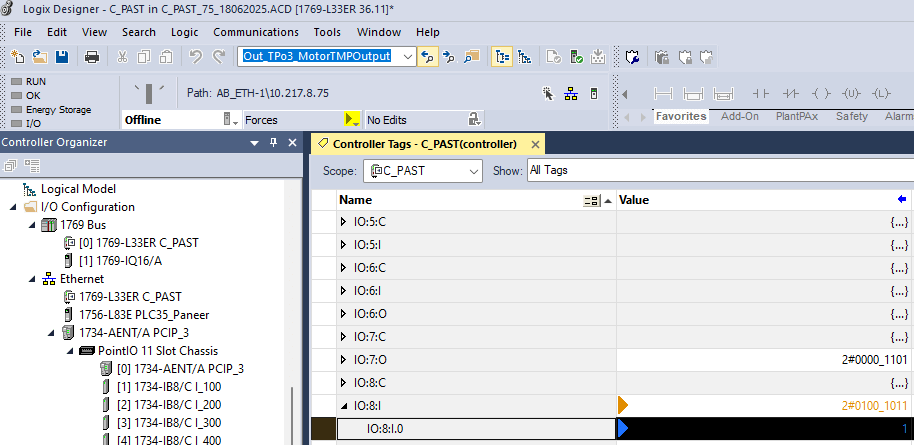
Task: Pin the Controller Organizer panel
Action: [x=273, y=143]
